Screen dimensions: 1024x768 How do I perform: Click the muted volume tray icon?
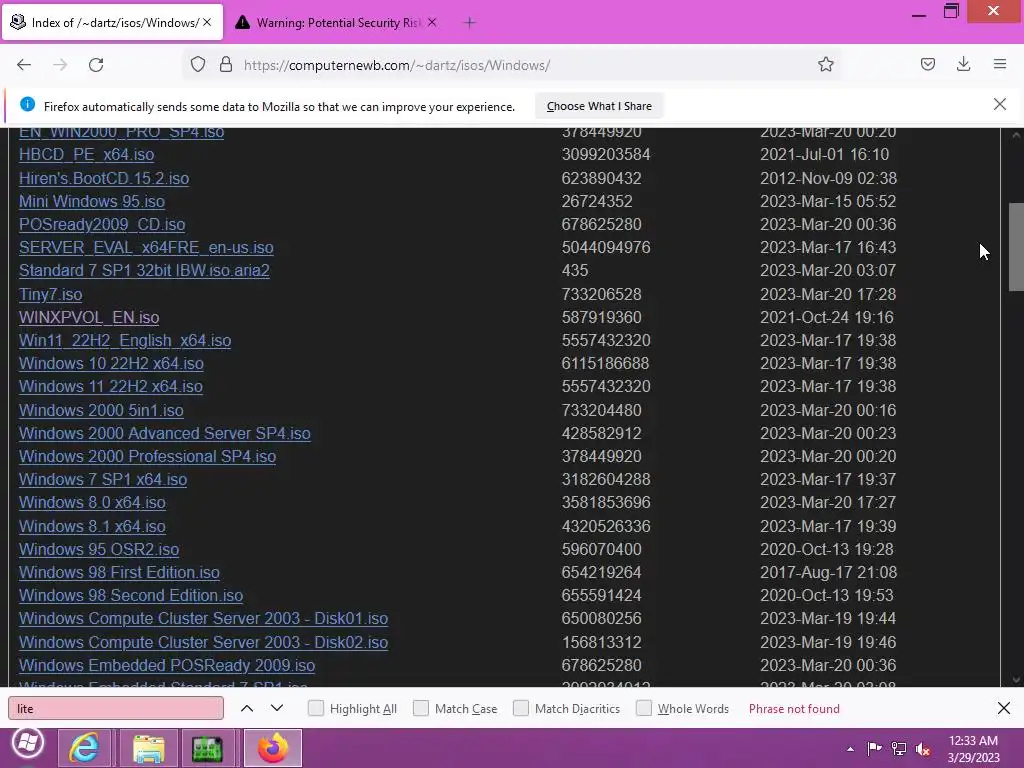click(x=923, y=749)
